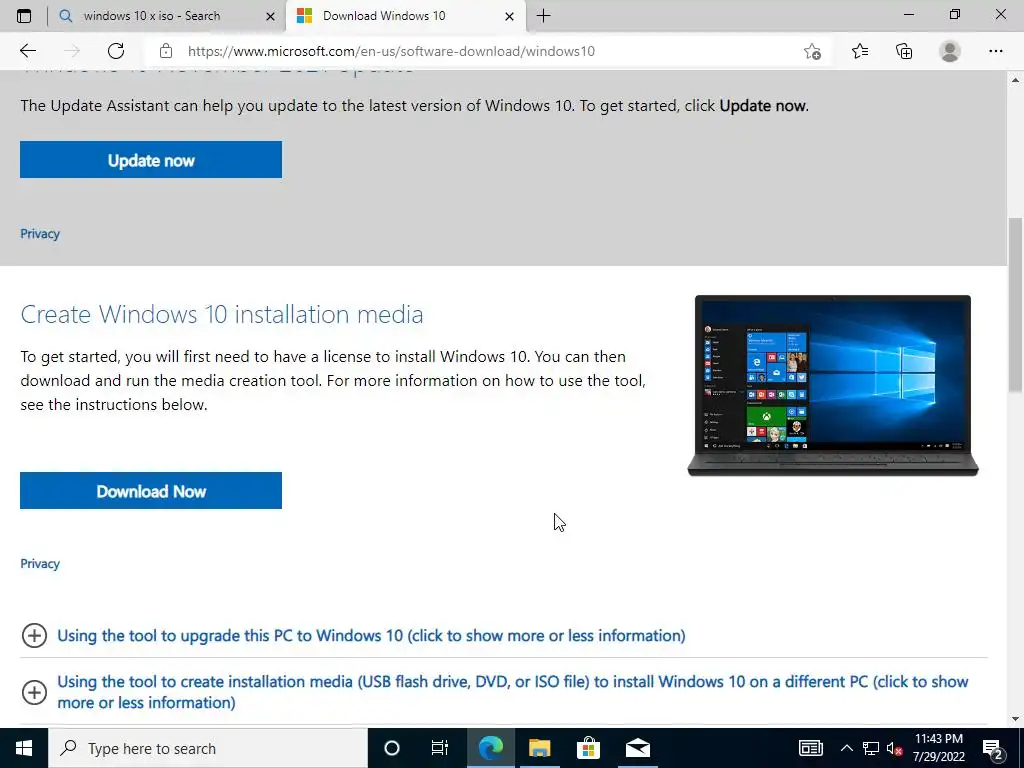Open the Favorites list icon

point(860,51)
